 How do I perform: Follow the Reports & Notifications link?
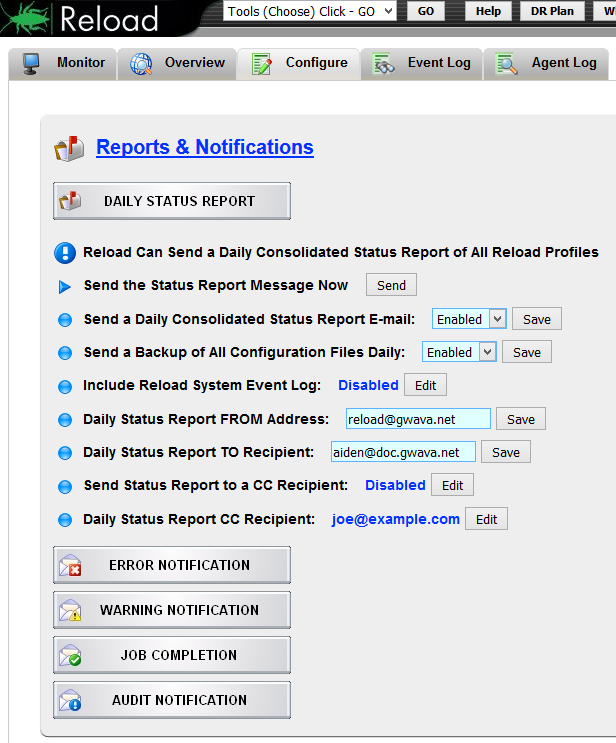coord(205,147)
